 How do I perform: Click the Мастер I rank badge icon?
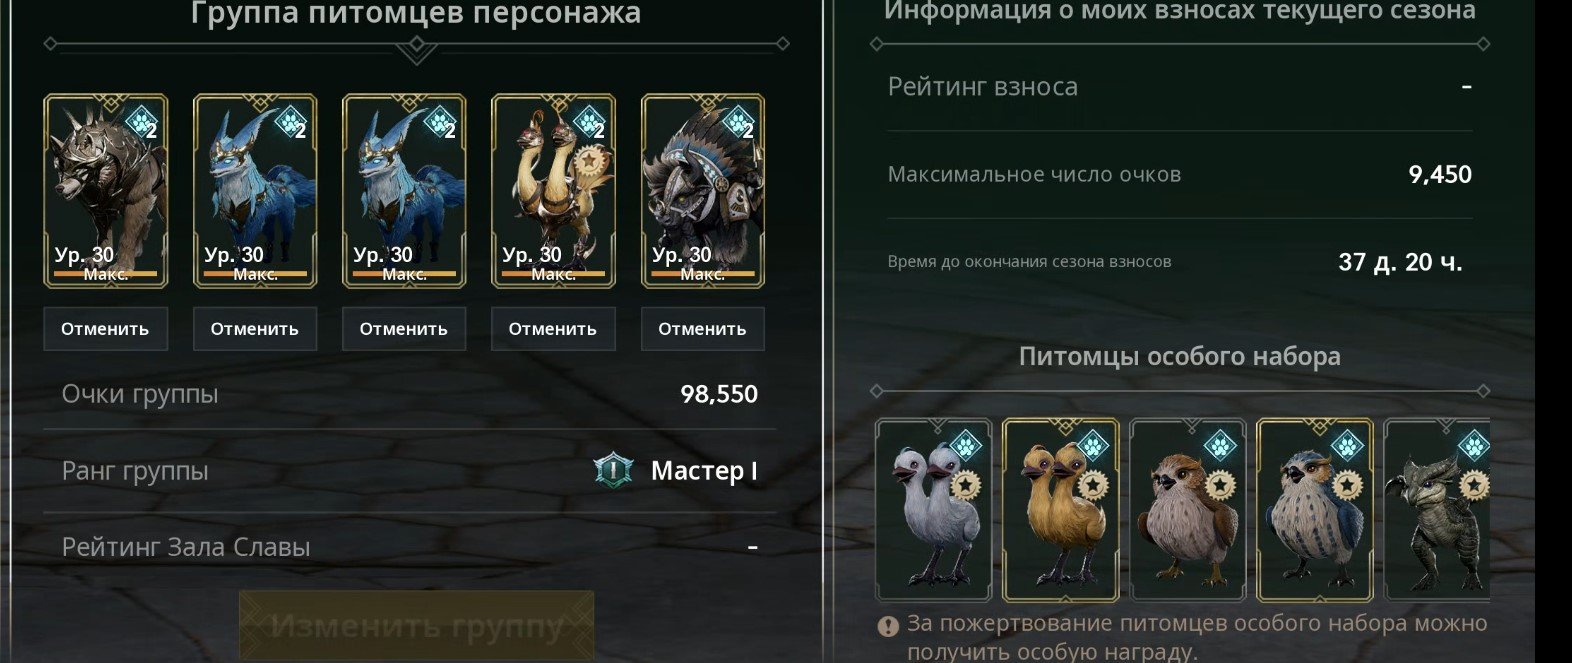click(x=613, y=470)
